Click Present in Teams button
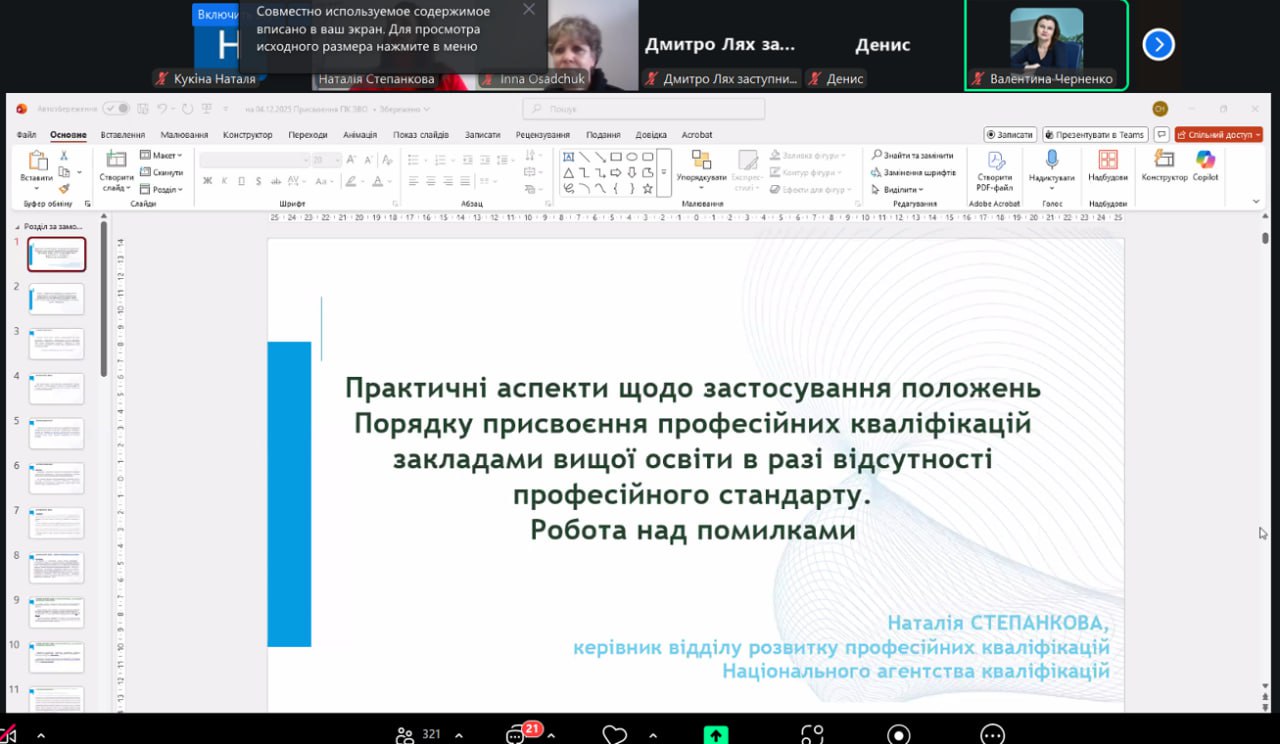Viewport: 1280px width, 744px height. [1095, 135]
